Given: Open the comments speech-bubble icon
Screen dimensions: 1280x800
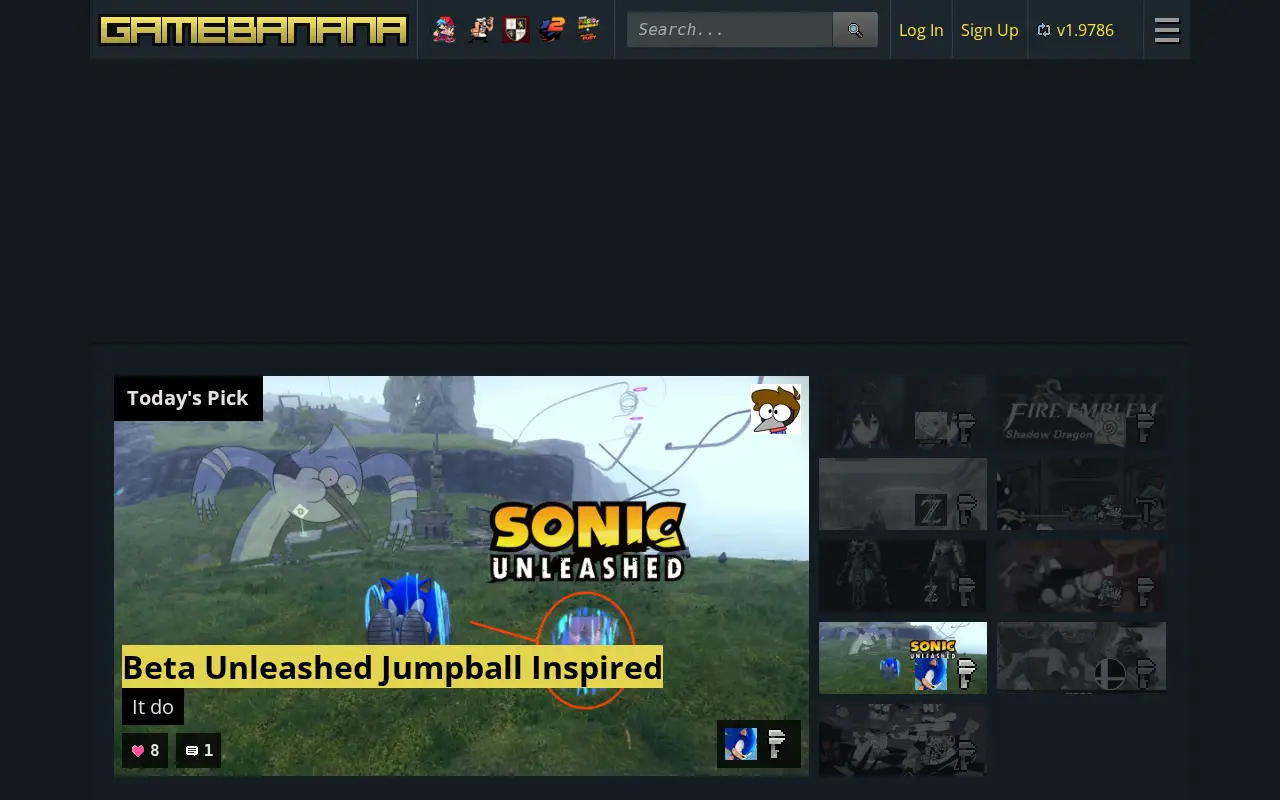Looking at the screenshot, I should tap(192, 751).
